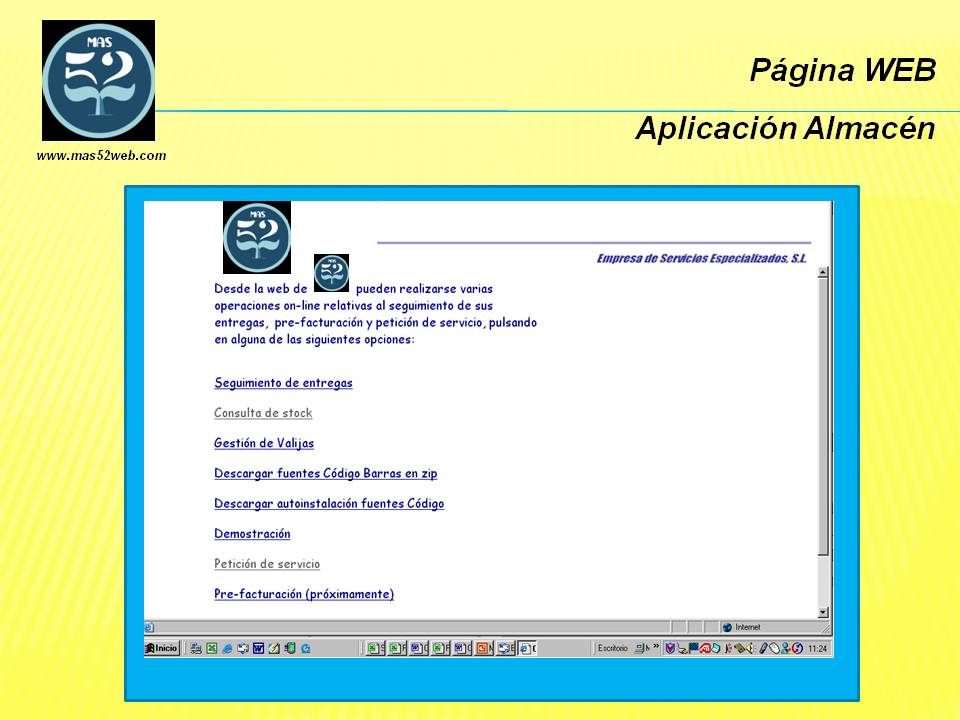
Task: Click the large MAS 52 logo on the web page
Action: pos(257,238)
